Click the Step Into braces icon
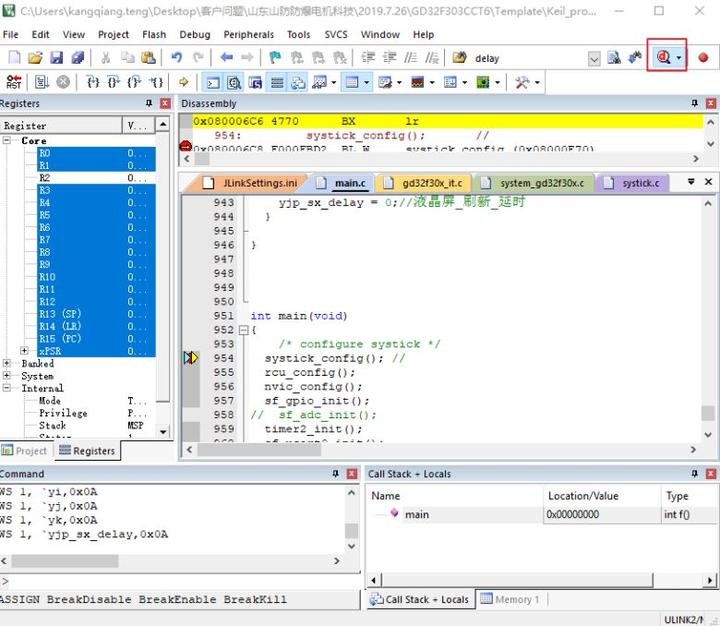This screenshot has height=626, width=720. [x=93, y=82]
